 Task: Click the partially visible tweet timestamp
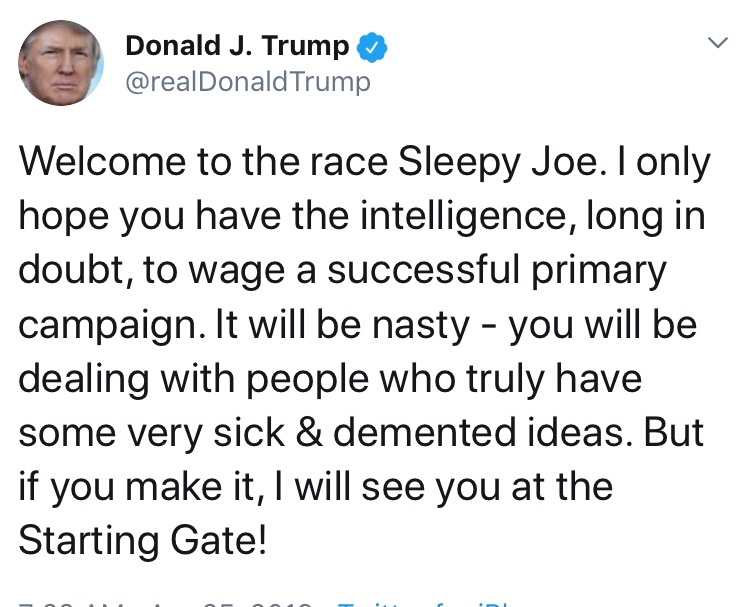160,602
